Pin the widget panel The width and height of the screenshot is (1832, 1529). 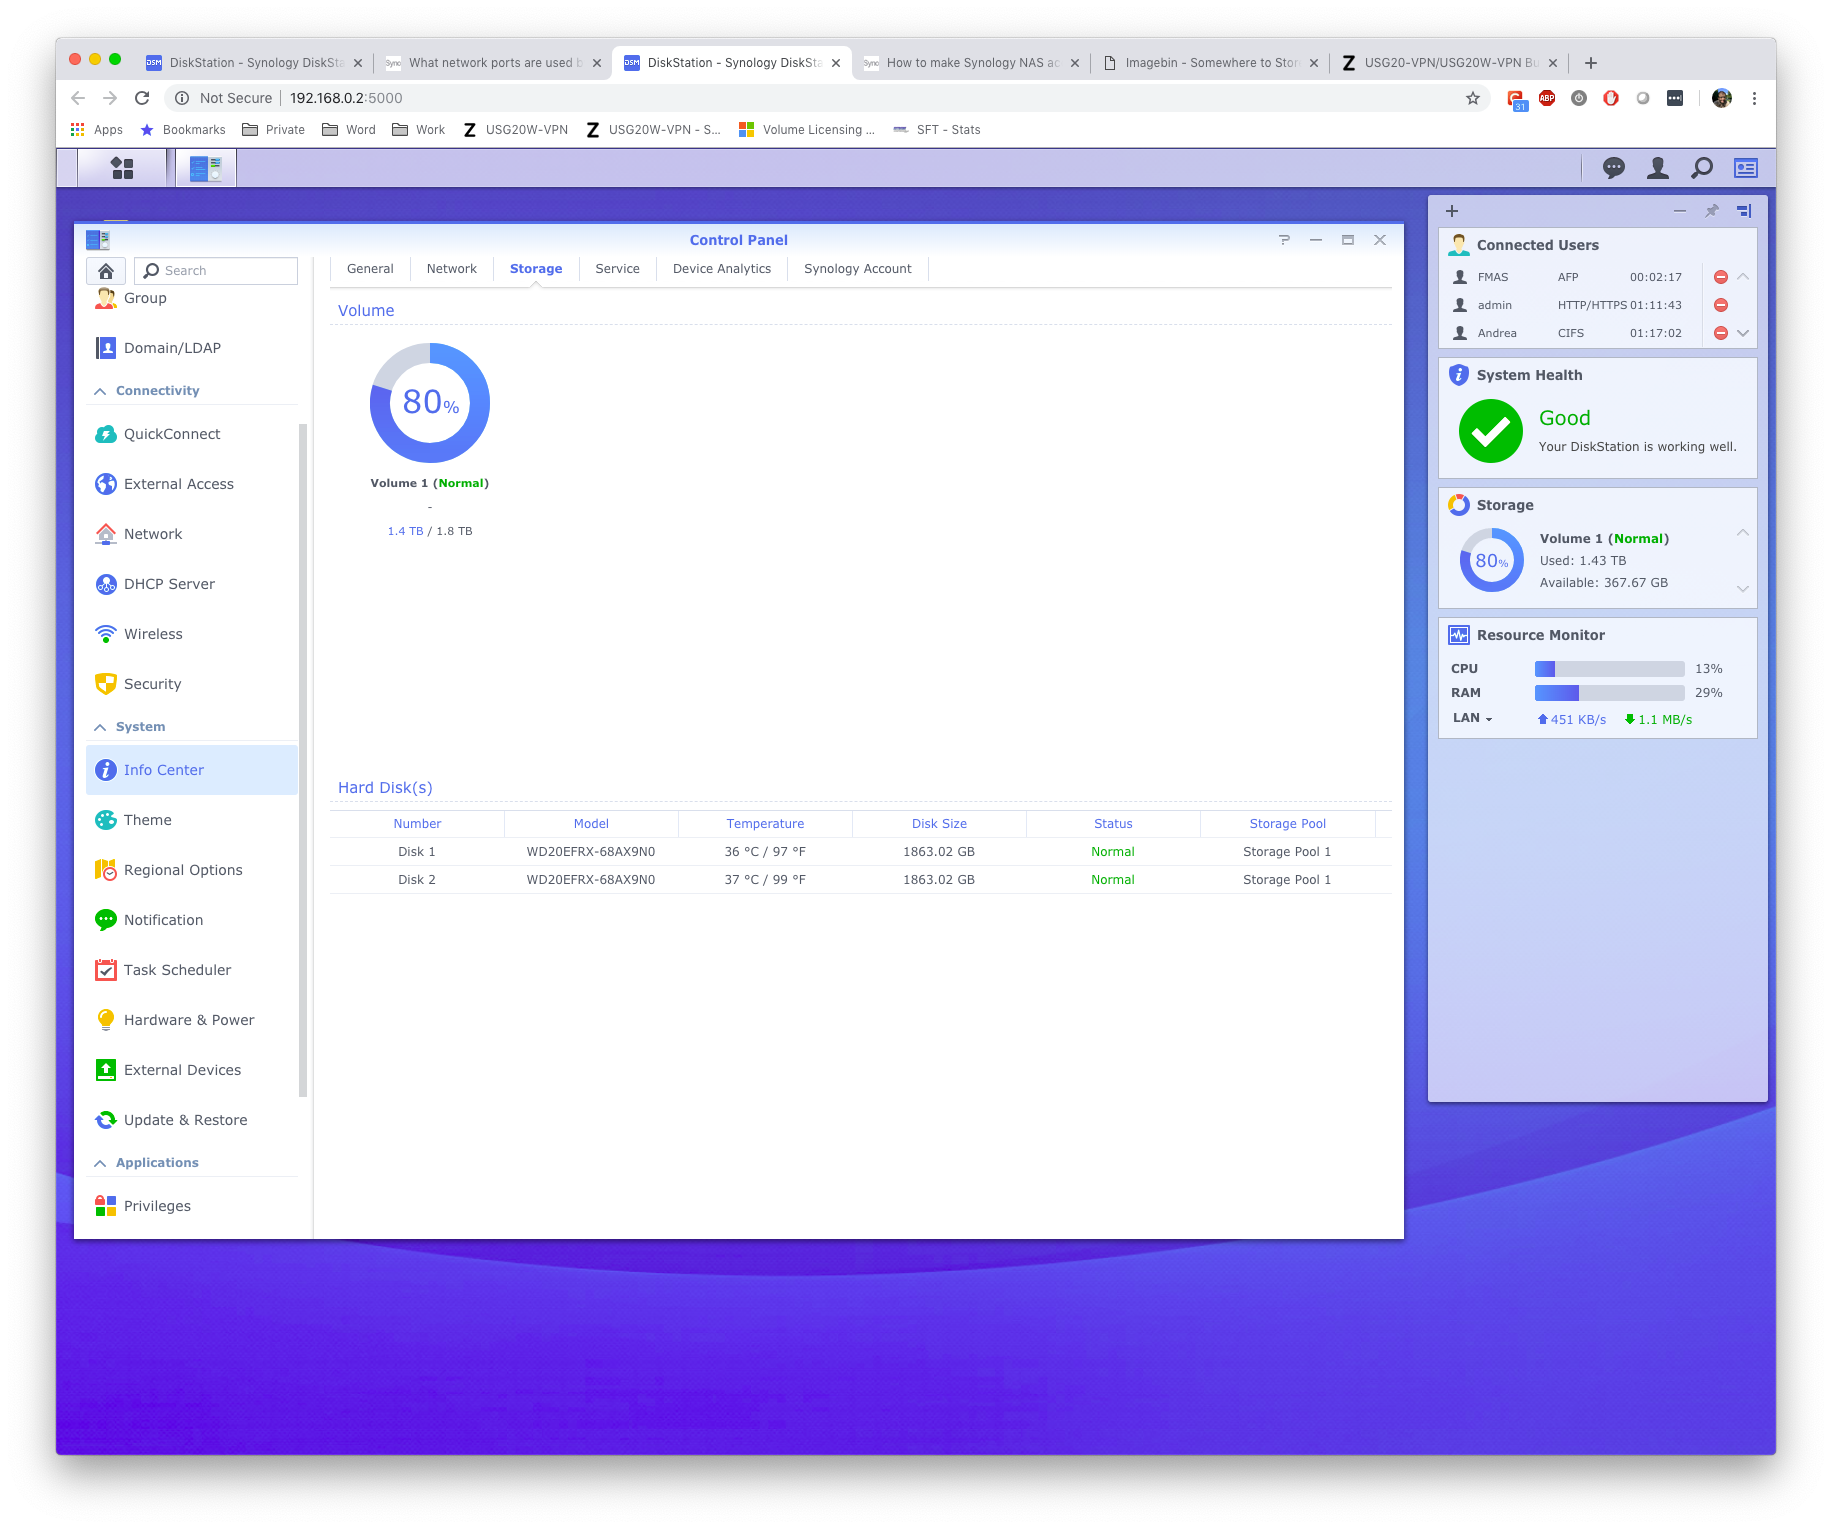(x=1712, y=211)
